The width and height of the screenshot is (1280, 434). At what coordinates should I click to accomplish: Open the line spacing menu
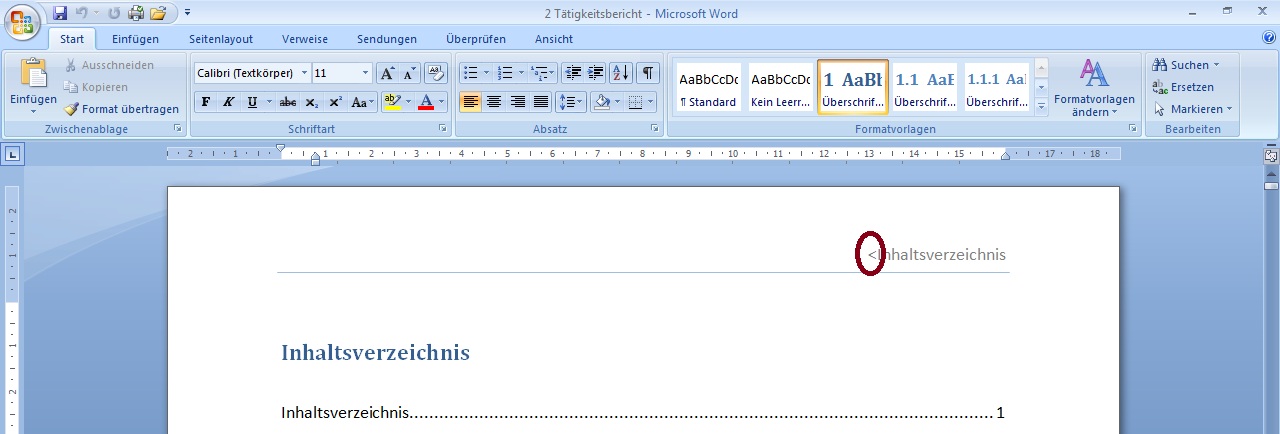[571, 102]
